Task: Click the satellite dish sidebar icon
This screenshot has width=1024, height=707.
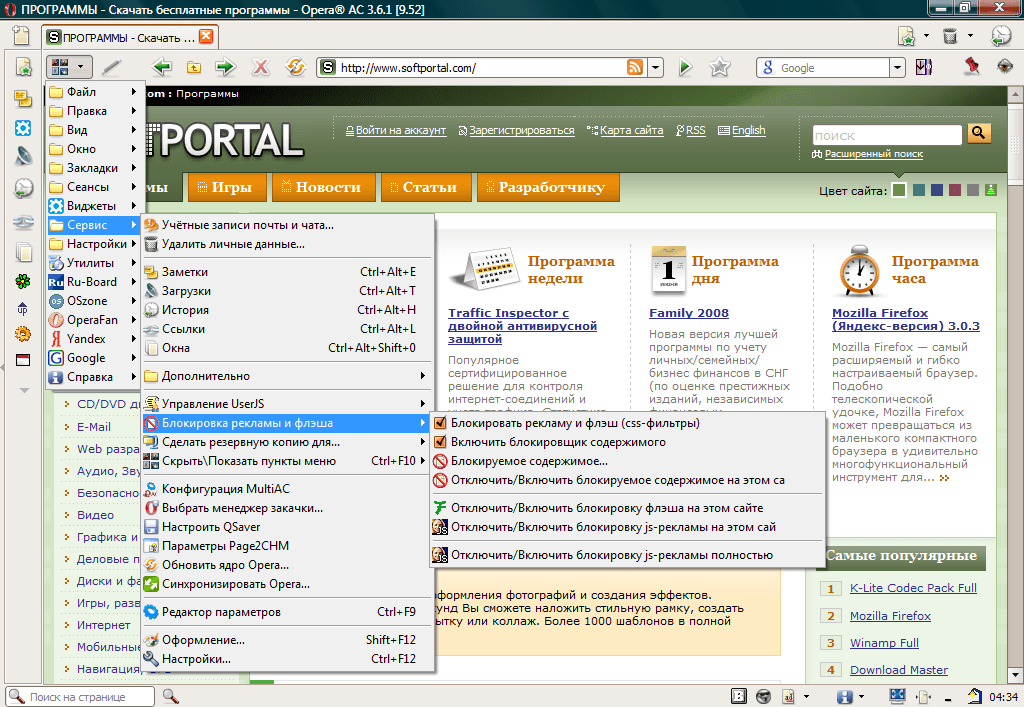Action: click(23, 156)
